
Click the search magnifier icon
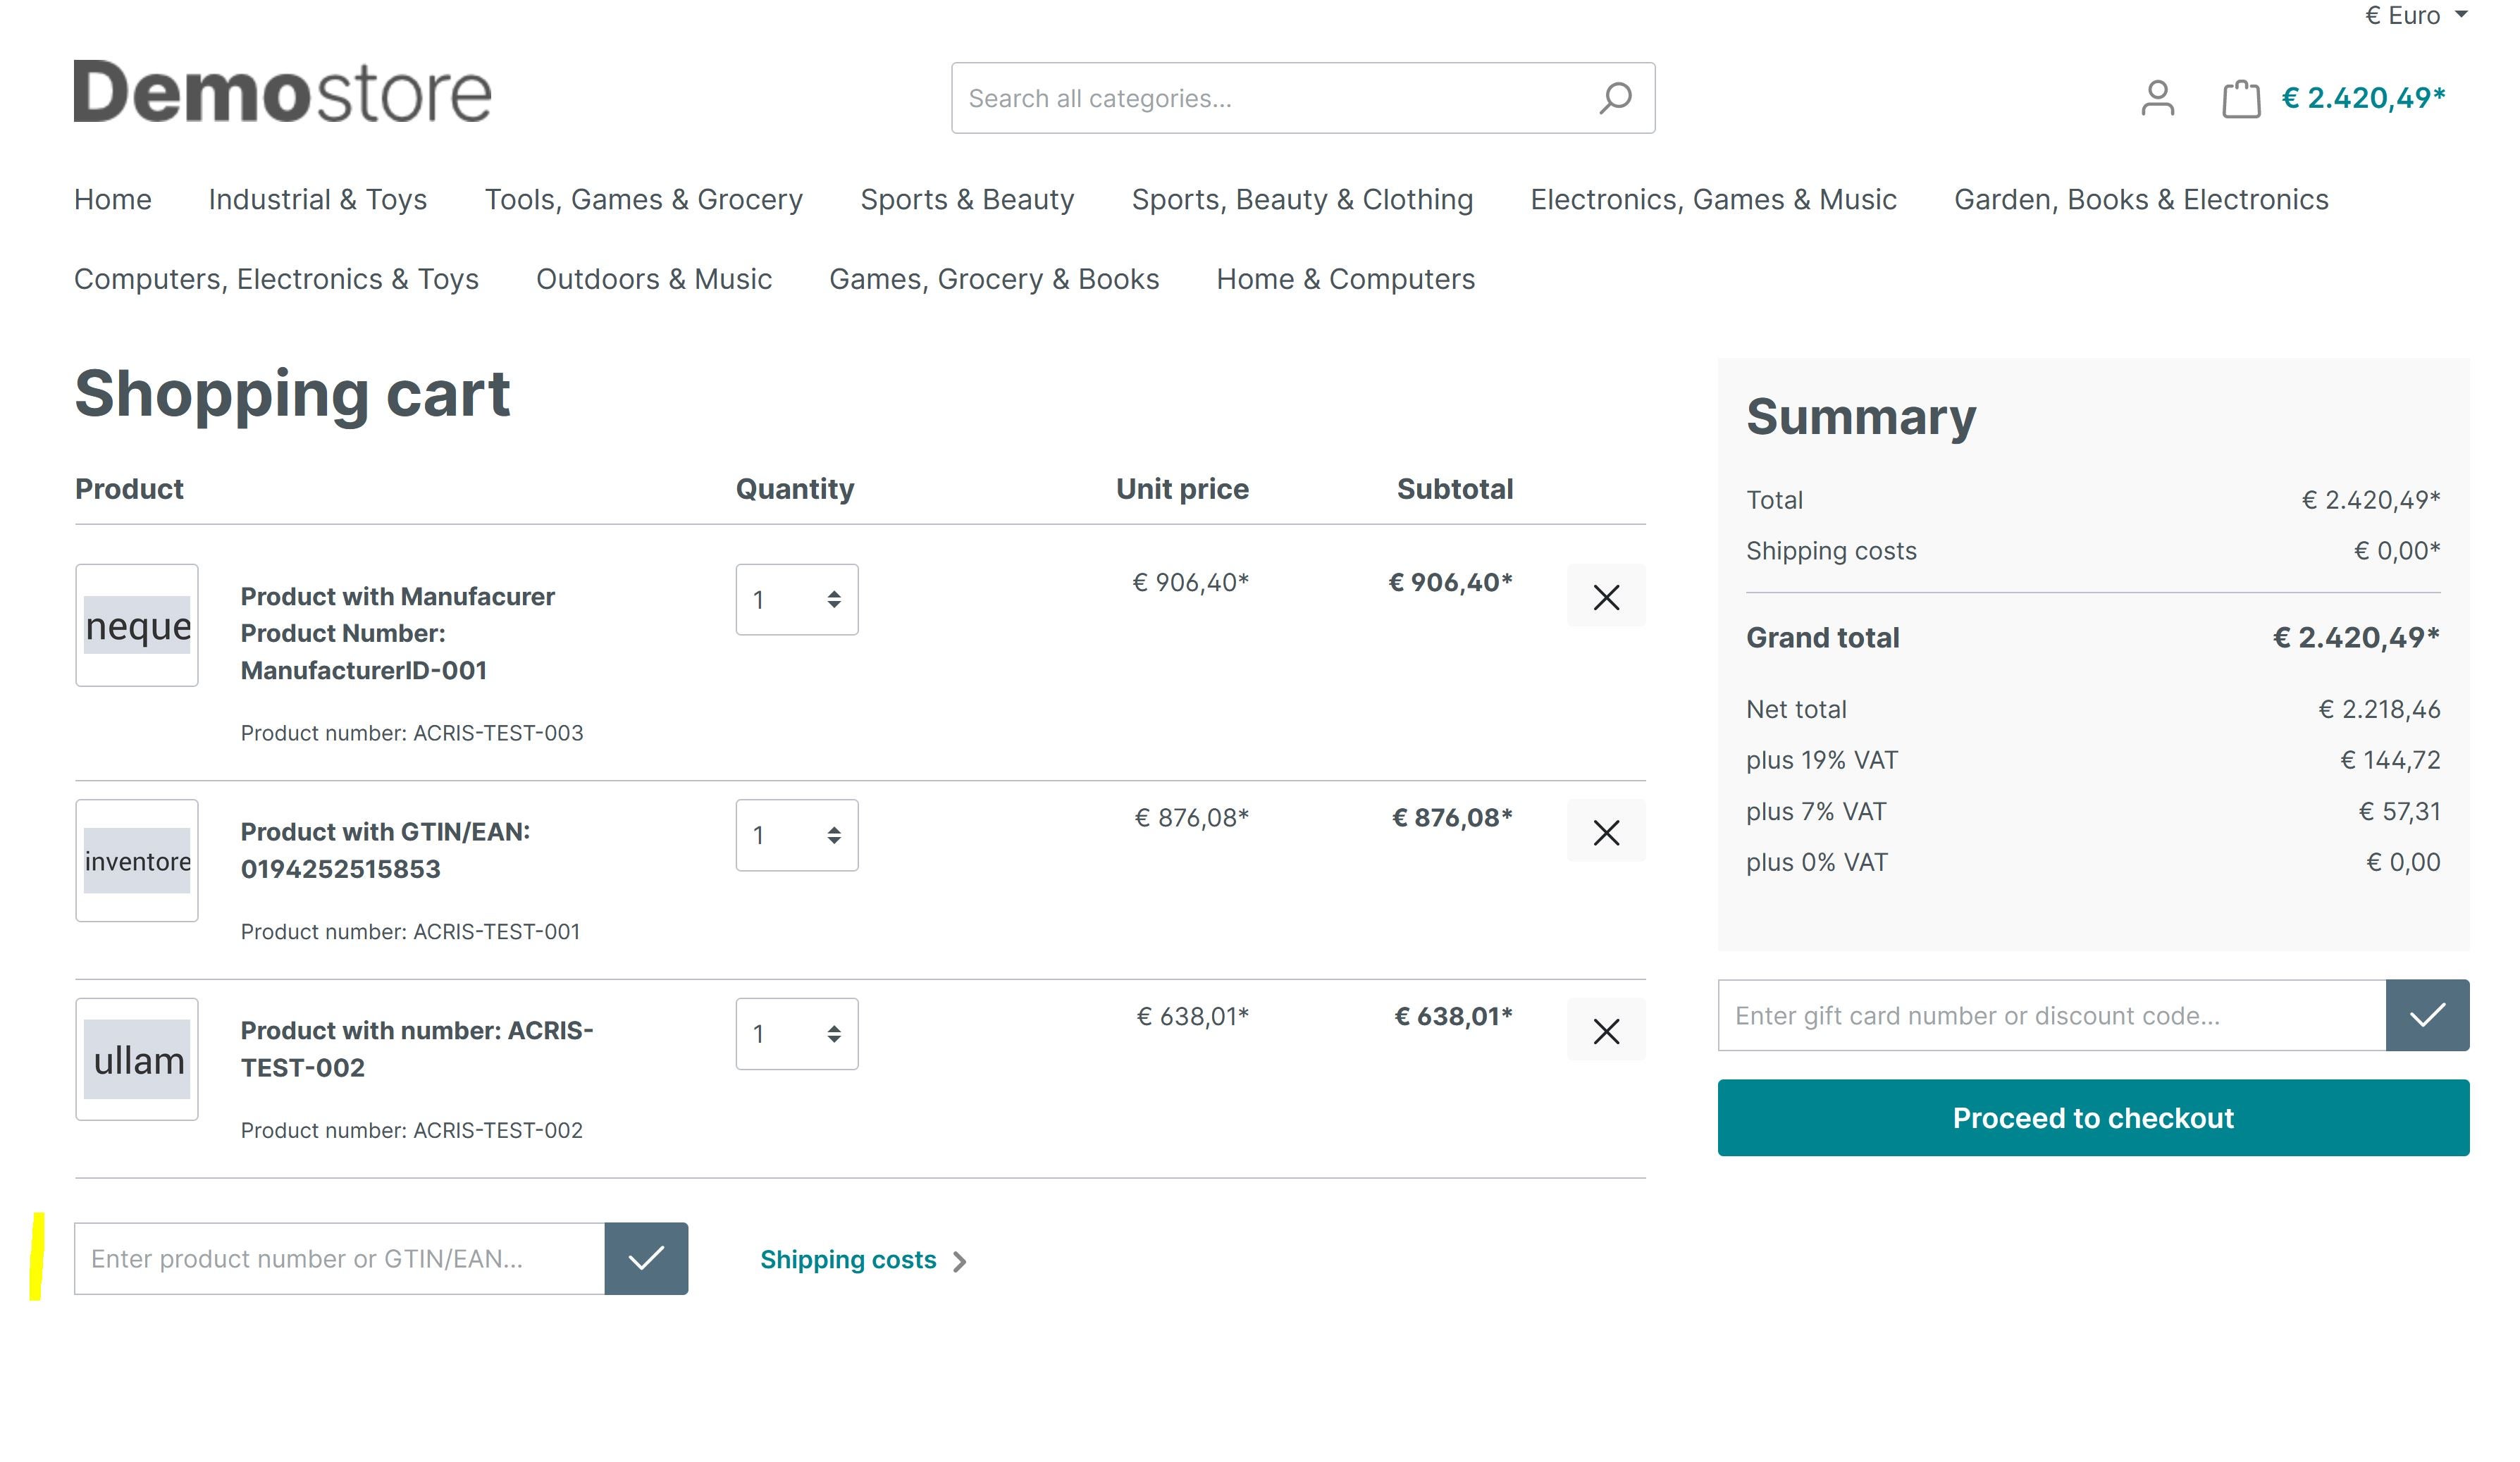tap(1615, 98)
